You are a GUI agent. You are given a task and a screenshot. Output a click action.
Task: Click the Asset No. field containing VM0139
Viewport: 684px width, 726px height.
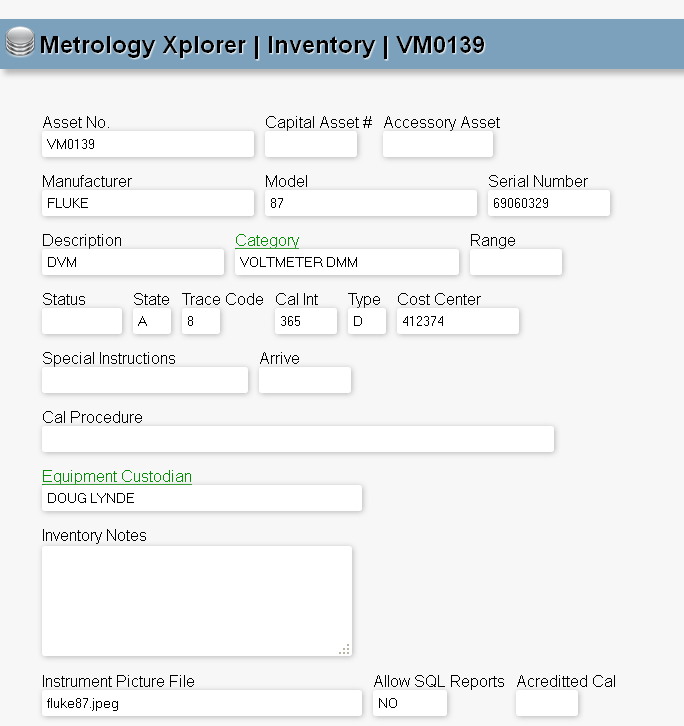pyautogui.click(x=148, y=144)
